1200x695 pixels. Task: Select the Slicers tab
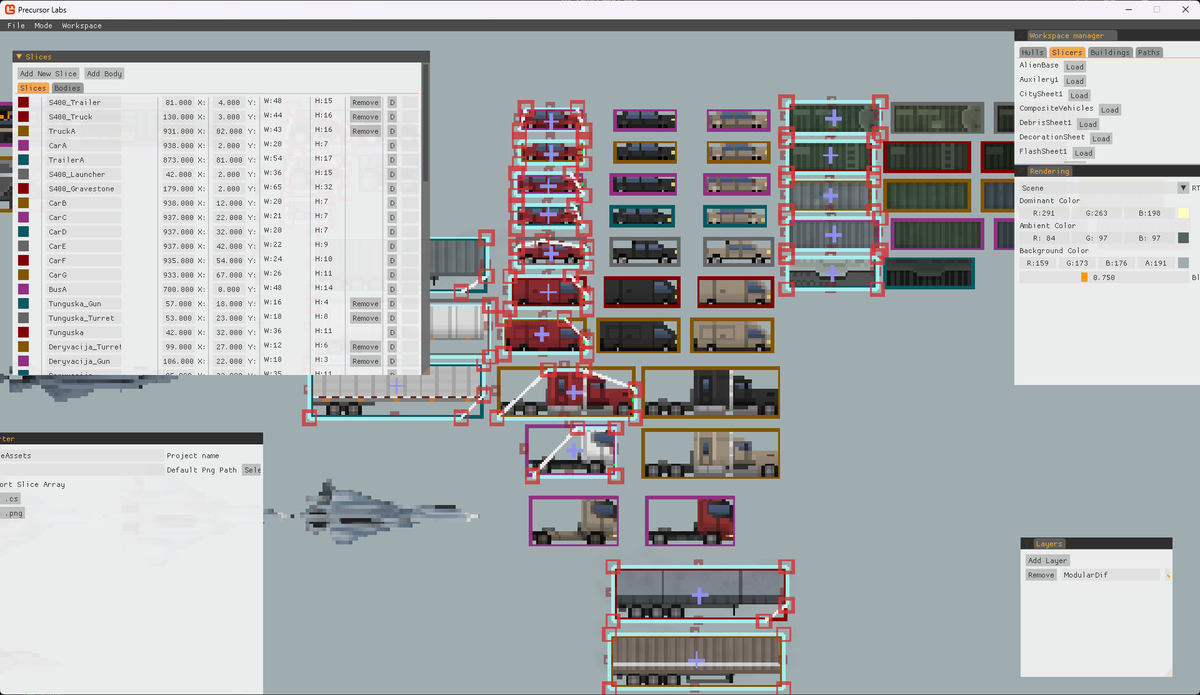[x=1067, y=52]
